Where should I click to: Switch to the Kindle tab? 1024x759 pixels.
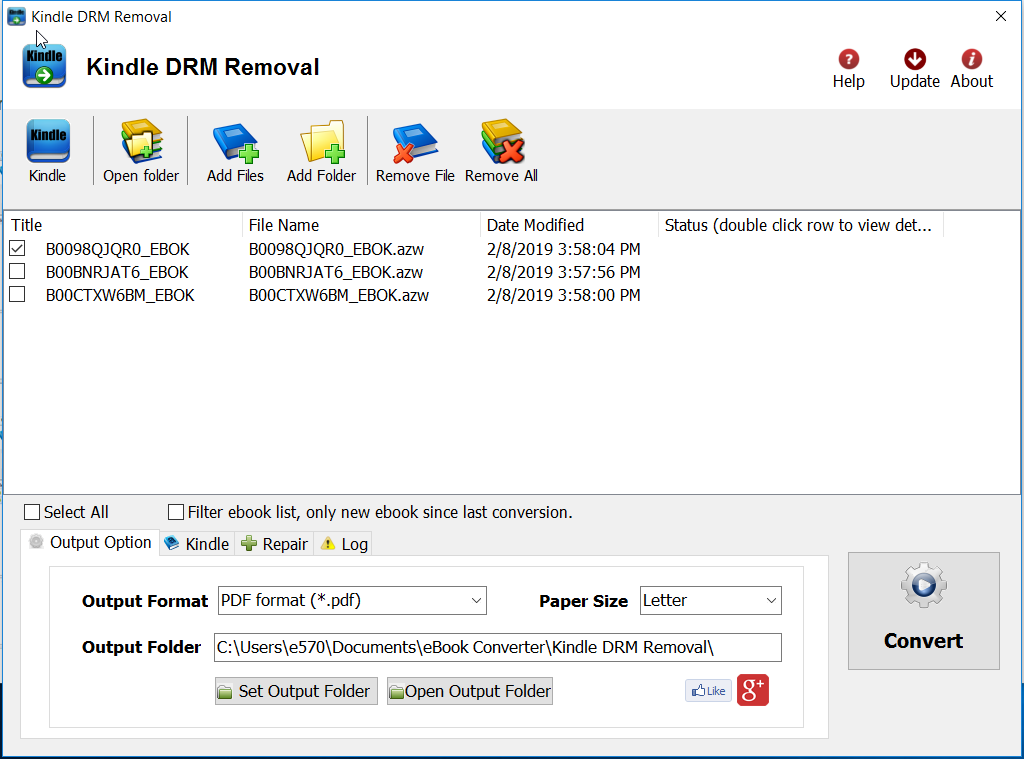click(197, 543)
